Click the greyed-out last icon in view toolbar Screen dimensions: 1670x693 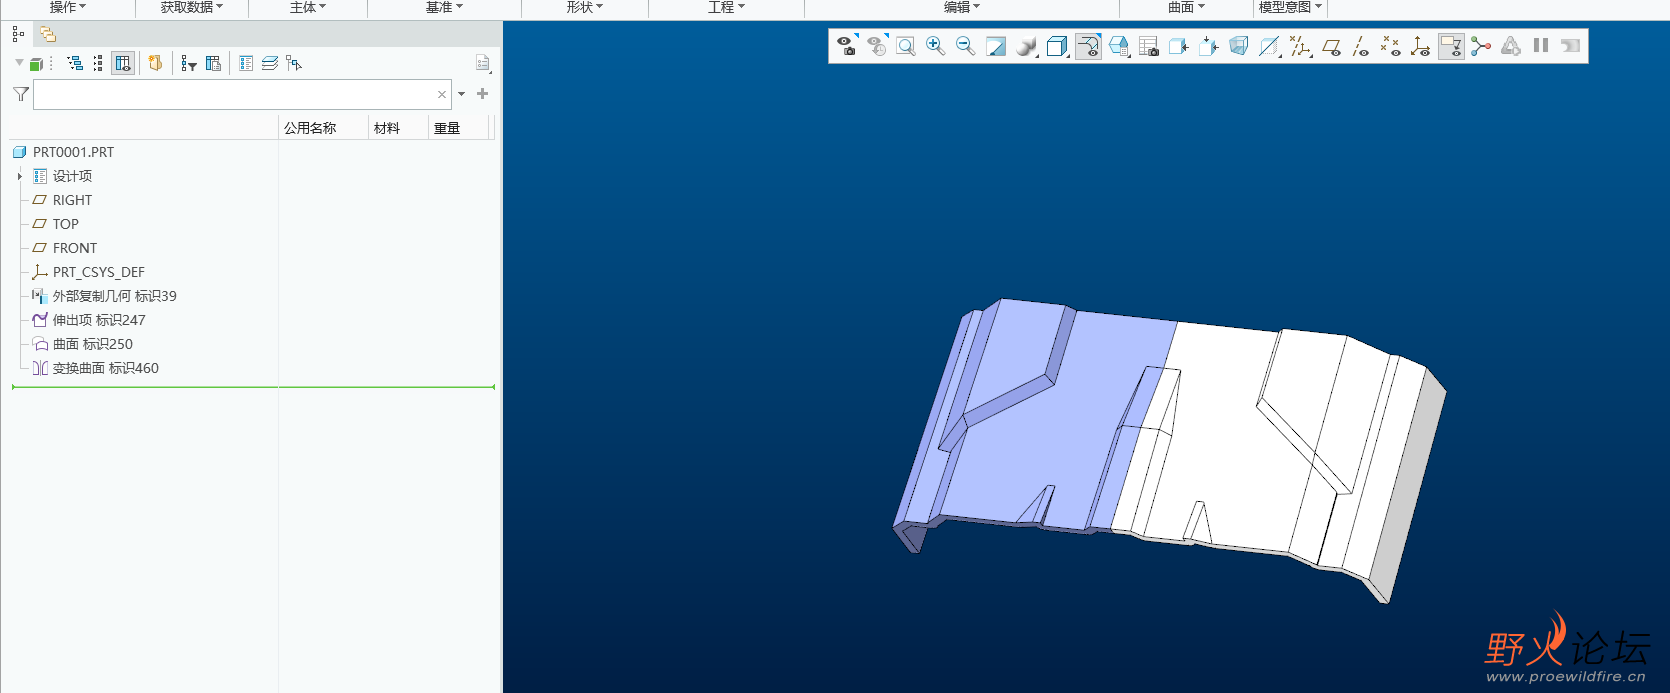1571,46
